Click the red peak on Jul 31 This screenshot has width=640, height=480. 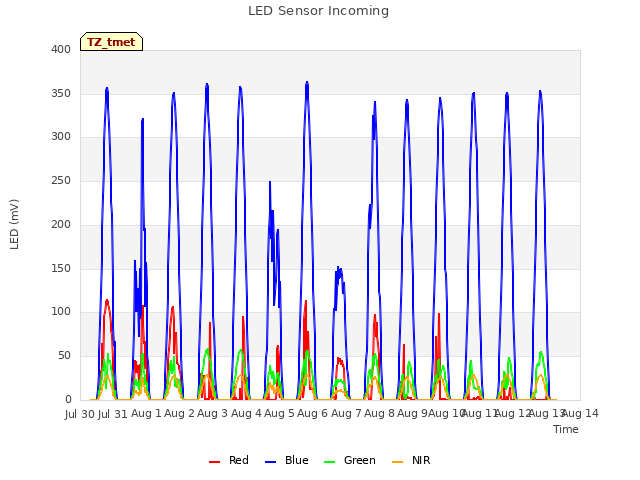(107, 301)
